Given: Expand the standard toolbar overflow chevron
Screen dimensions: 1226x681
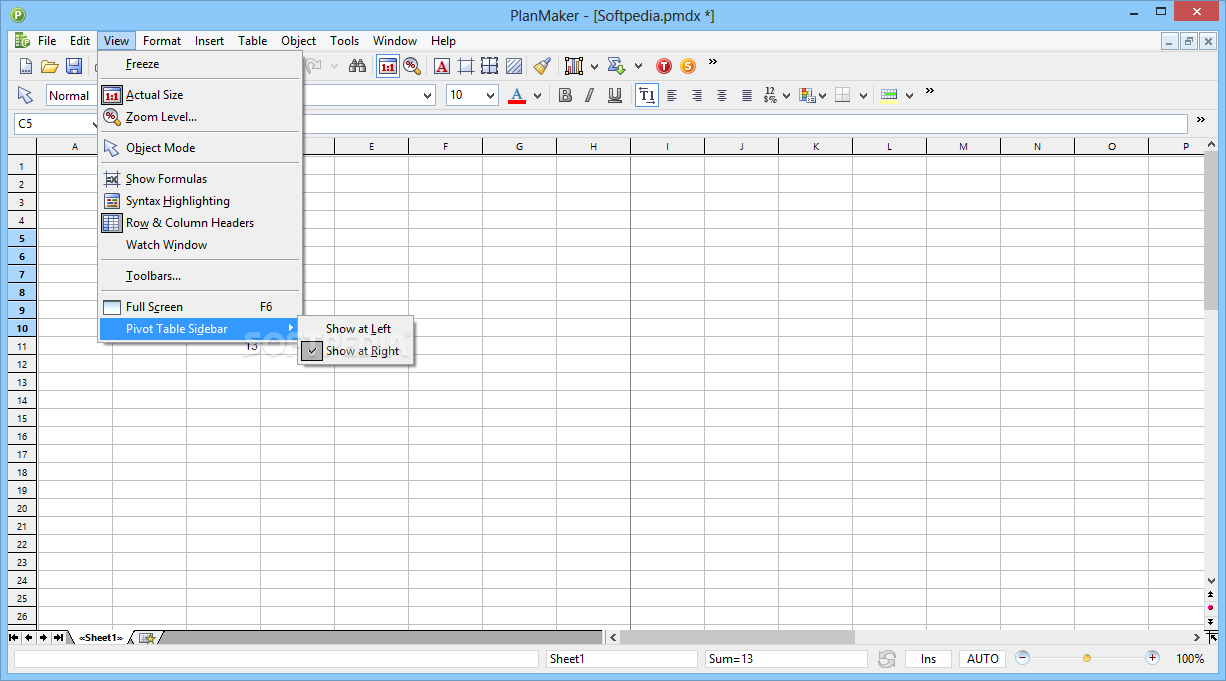Looking at the screenshot, I should click(713, 62).
